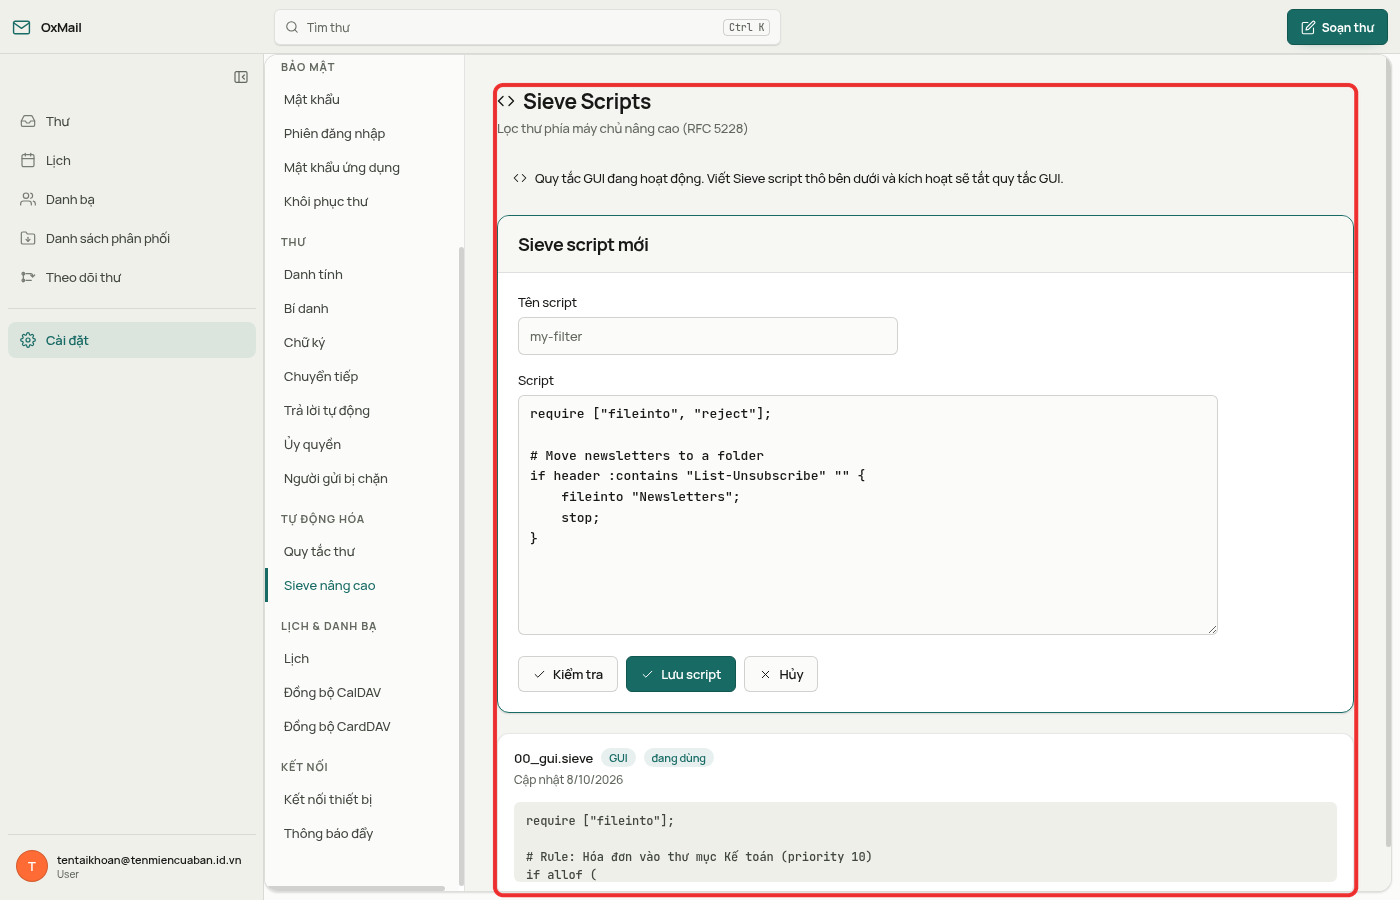The width and height of the screenshot is (1400, 900).
Task: Click the Lịch calendar icon in sidebar
Action: tap(28, 160)
